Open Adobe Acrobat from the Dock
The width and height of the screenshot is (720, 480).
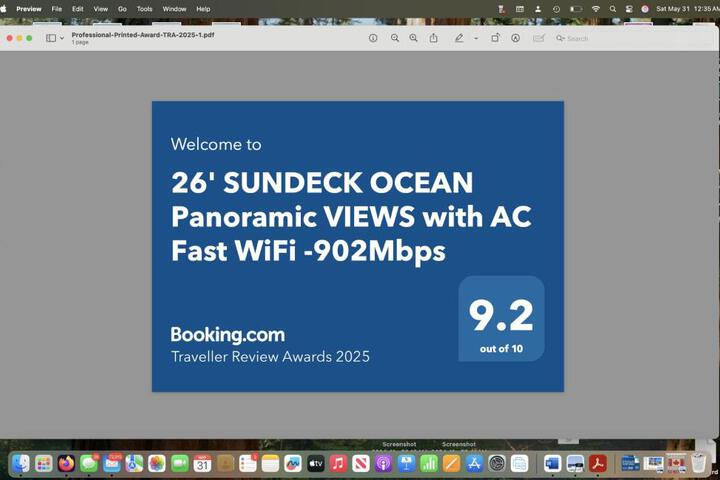point(597,463)
